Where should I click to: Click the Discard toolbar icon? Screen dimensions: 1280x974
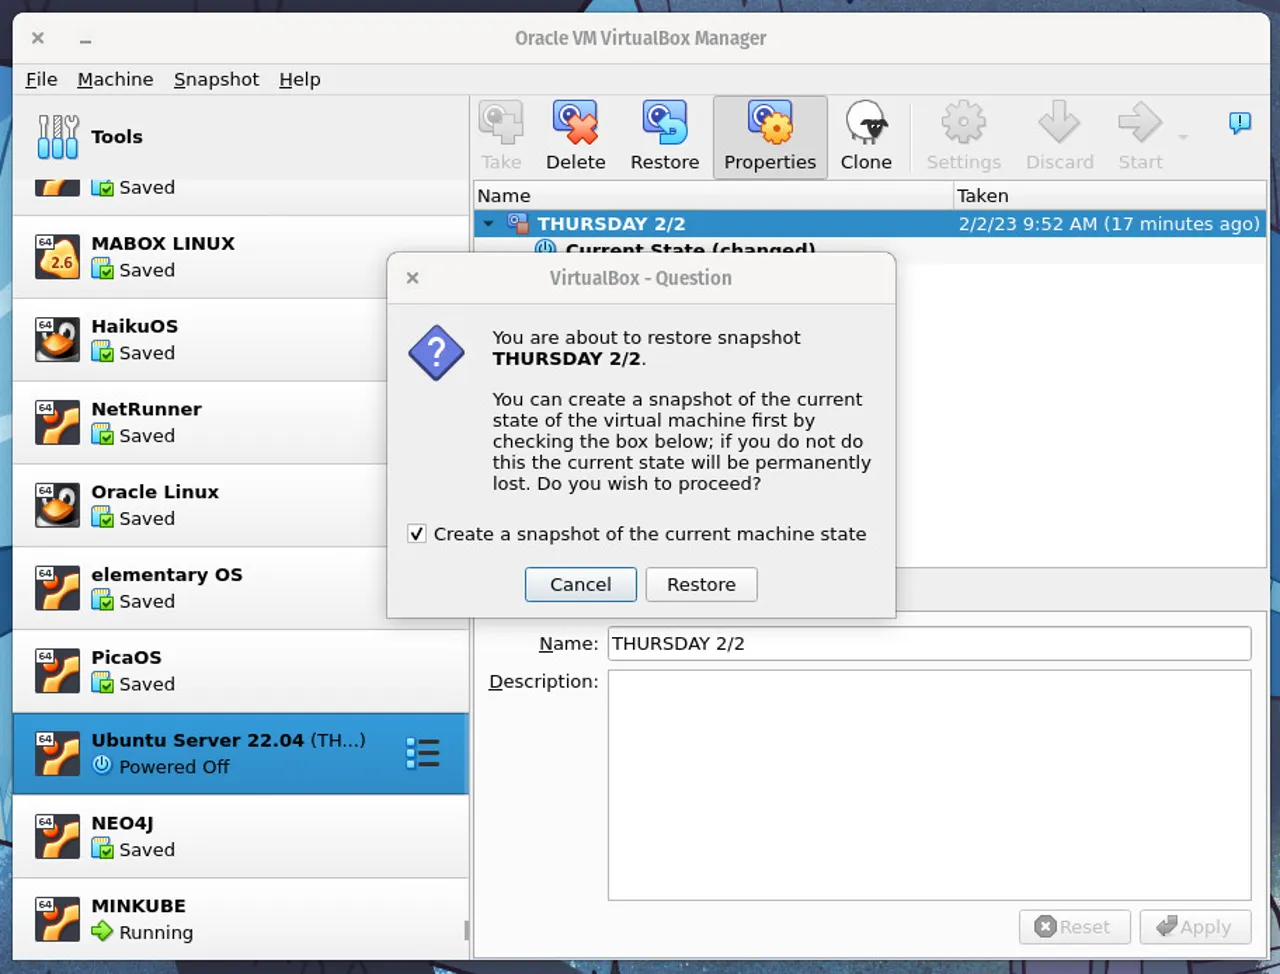1059,123
